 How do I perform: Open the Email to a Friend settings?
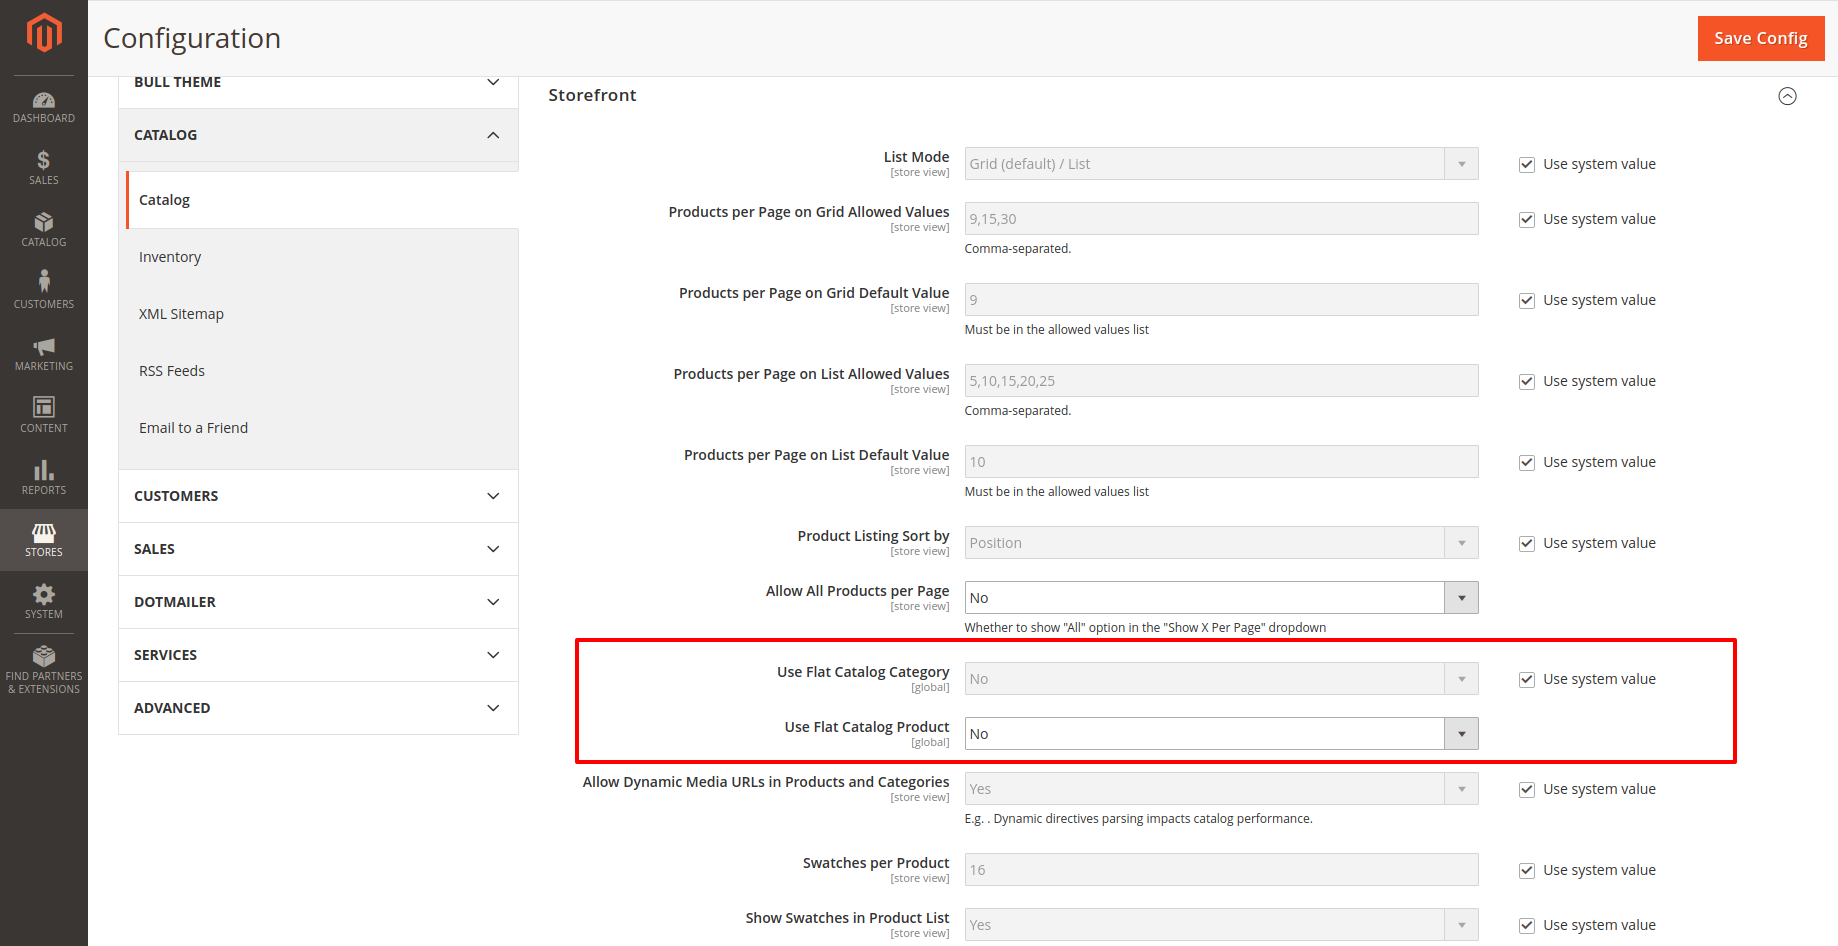coord(193,428)
